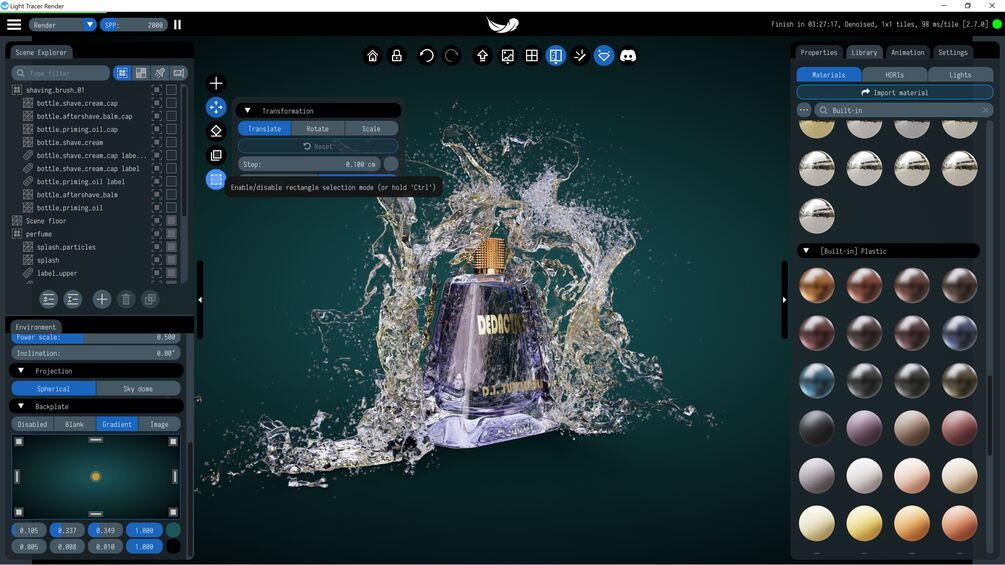Viewport: 1005px width, 565px height.
Task: Switch to Translate mode
Action: pyautogui.click(x=265, y=129)
